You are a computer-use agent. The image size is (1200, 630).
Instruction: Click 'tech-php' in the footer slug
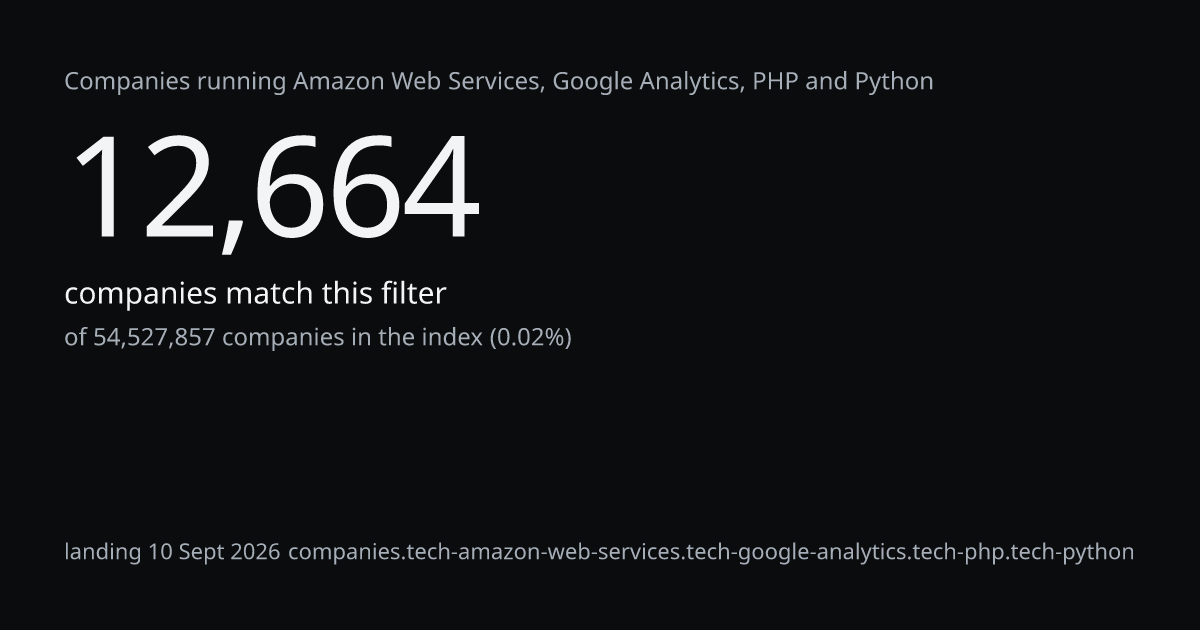coord(958,552)
